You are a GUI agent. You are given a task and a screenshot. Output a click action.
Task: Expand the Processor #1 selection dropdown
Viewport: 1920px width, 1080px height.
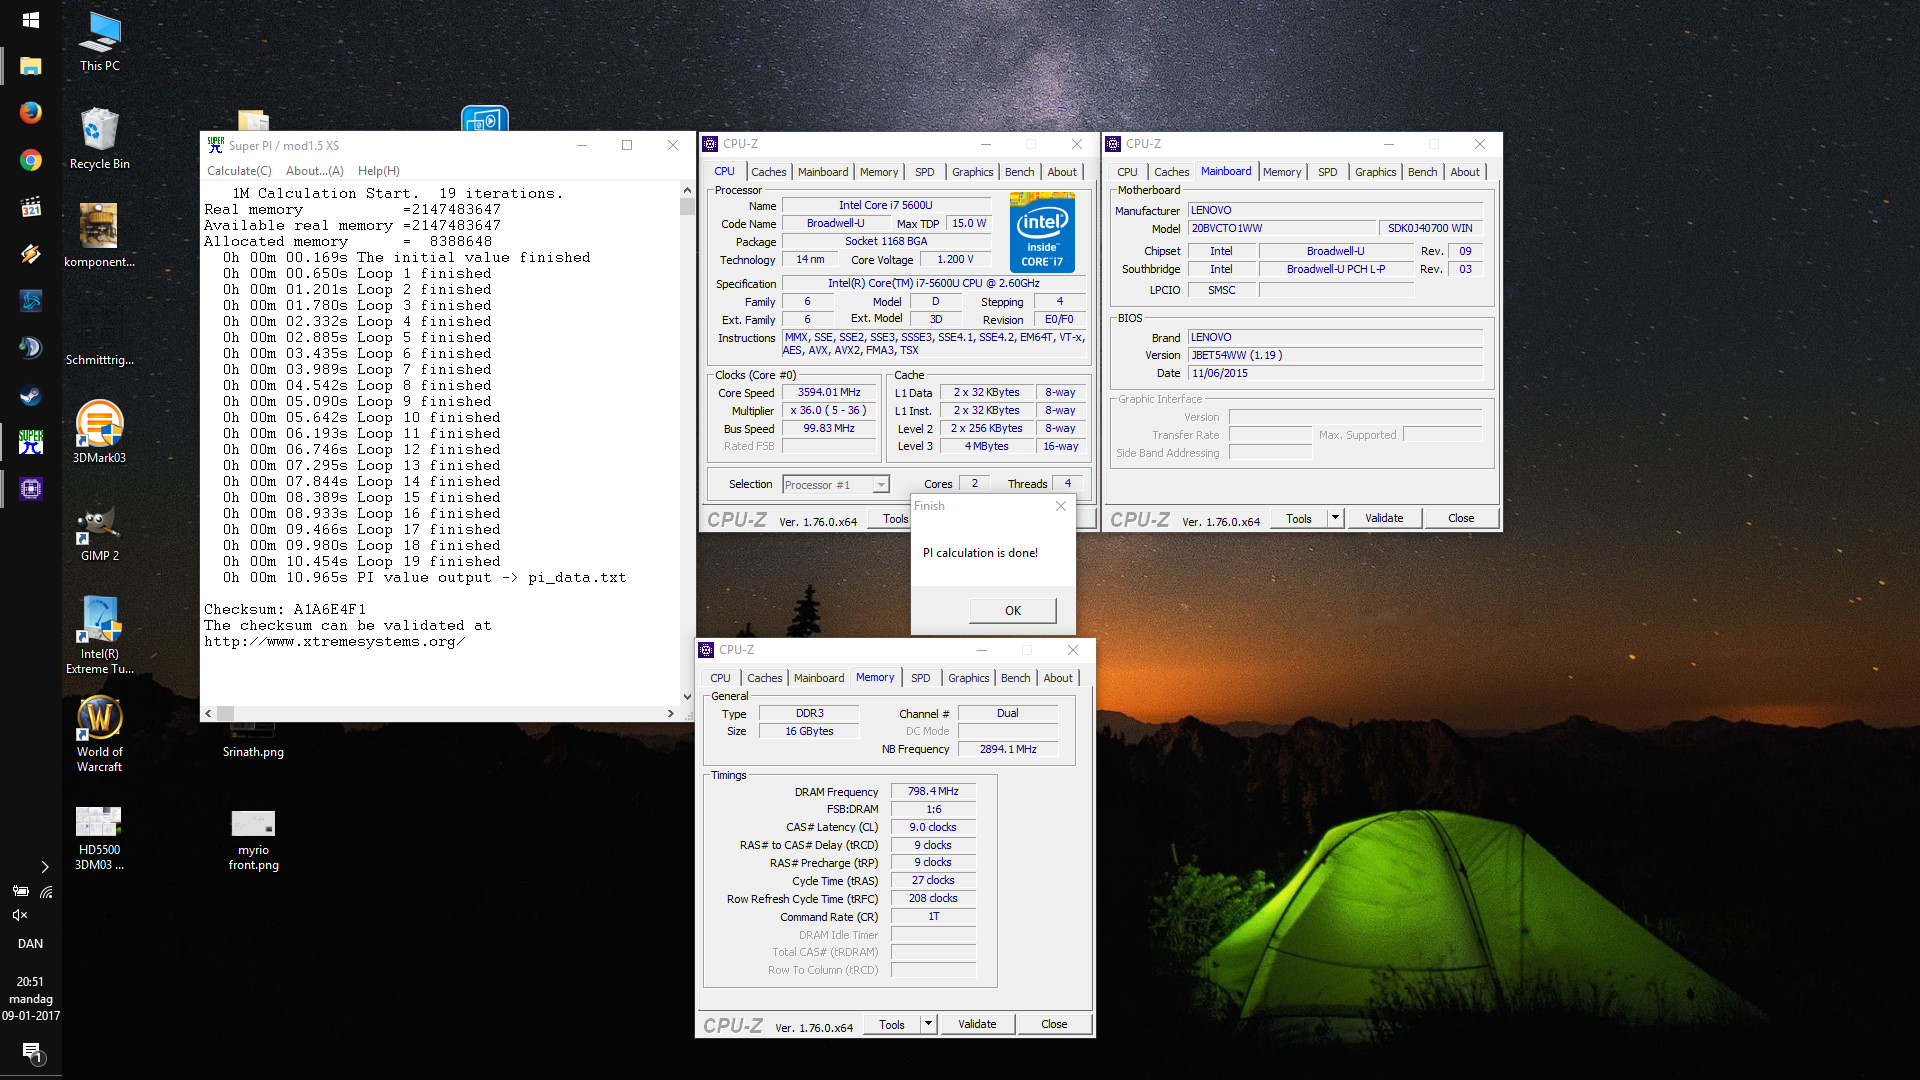[881, 485]
